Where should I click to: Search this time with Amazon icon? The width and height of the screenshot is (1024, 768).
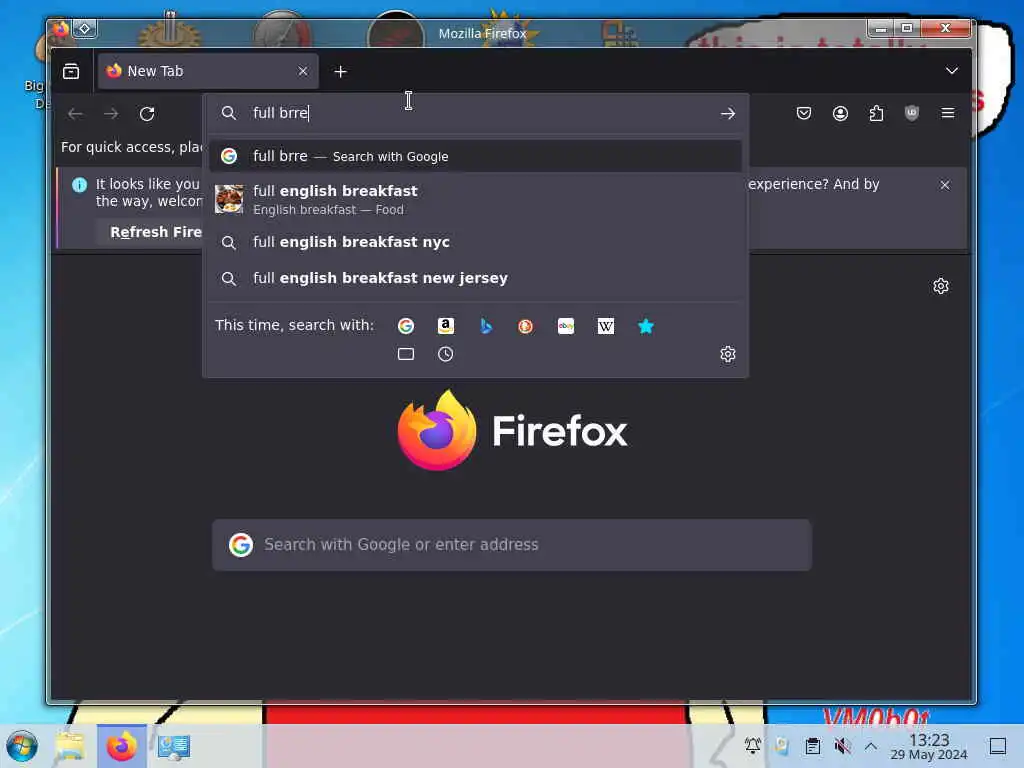(x=445, y=326)
